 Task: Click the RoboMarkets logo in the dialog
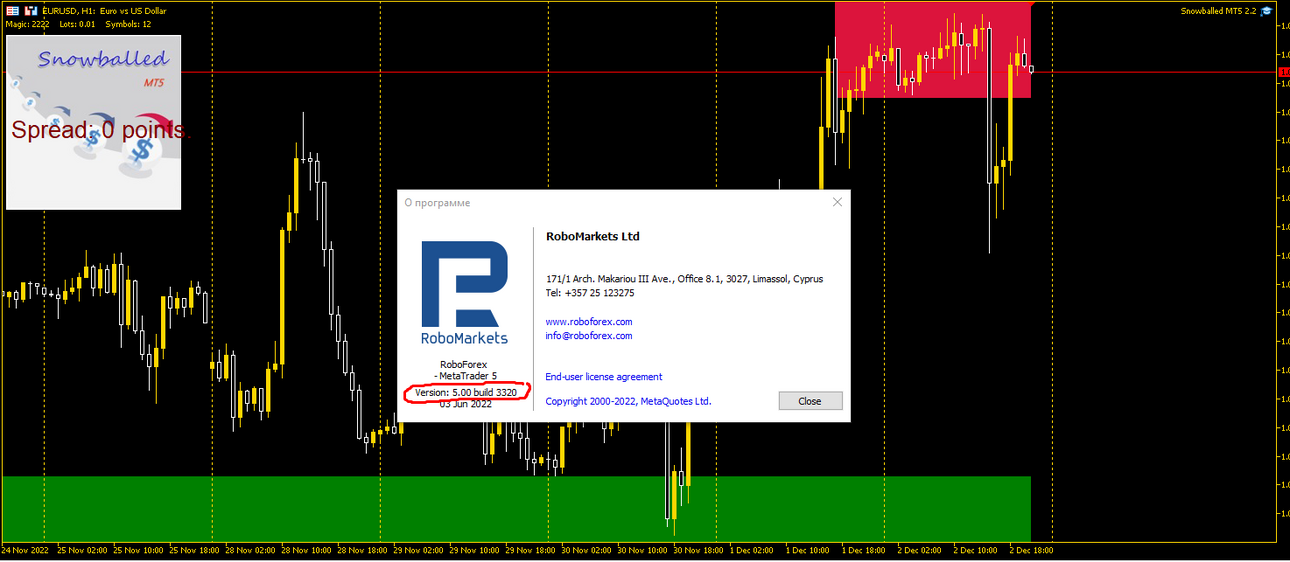[464, 292]
